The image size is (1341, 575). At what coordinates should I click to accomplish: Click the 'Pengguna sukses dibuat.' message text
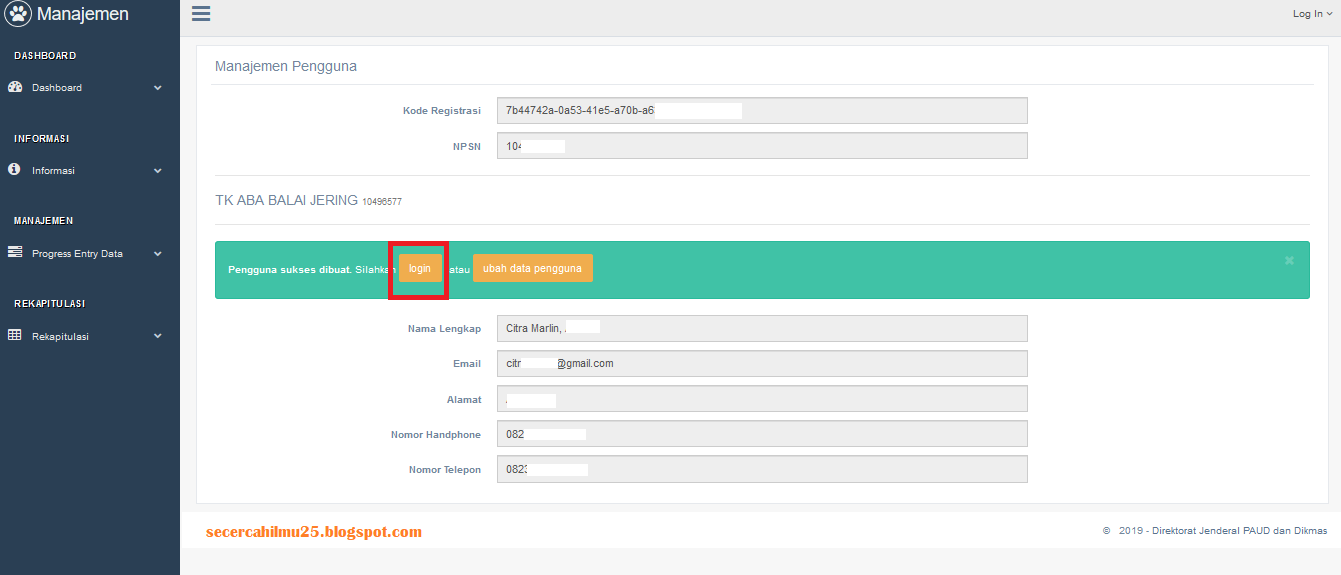290,269
